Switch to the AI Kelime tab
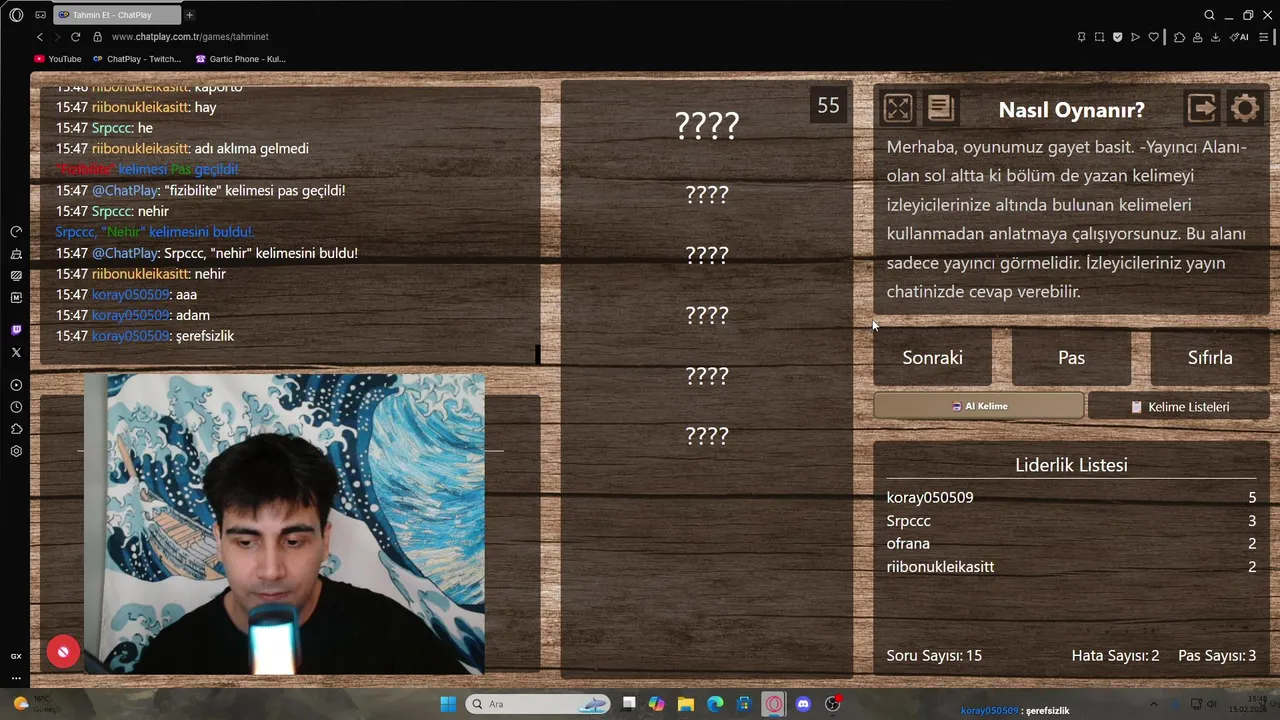Screen dimensions: 1280x720 pyautogui.click(x=978, y=406)
